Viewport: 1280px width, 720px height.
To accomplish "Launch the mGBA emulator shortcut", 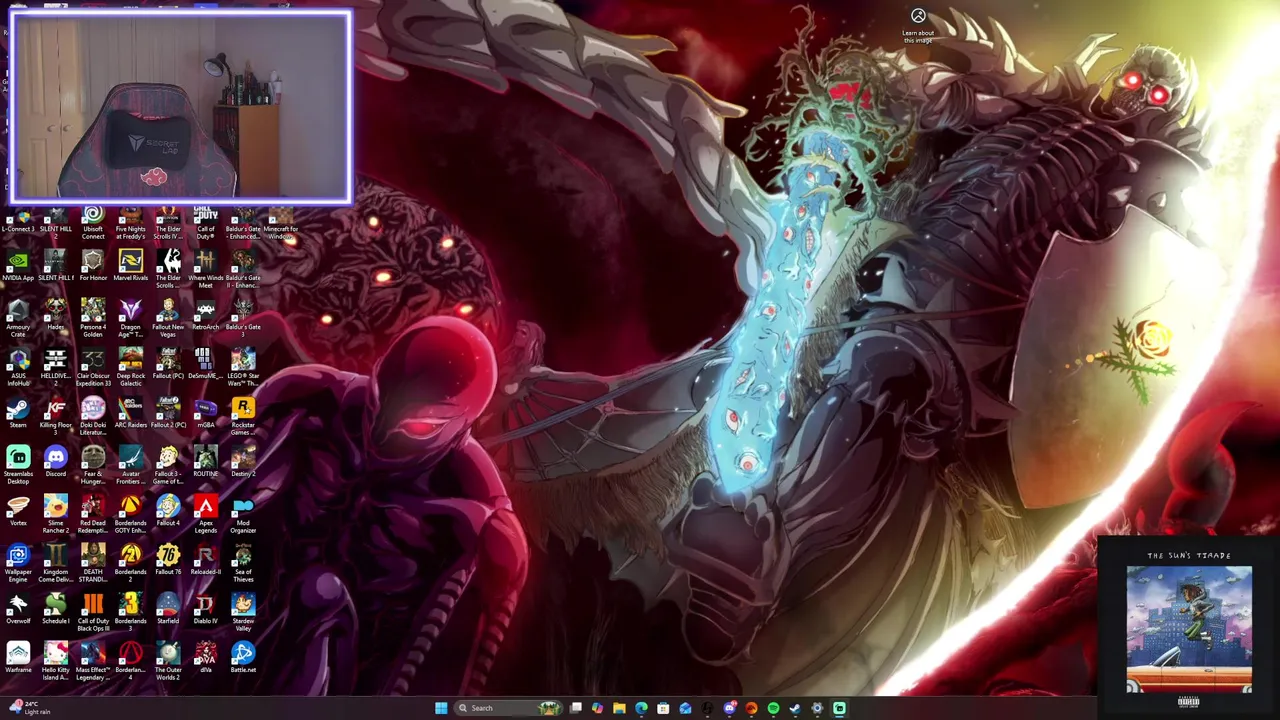I will [205, 414].
